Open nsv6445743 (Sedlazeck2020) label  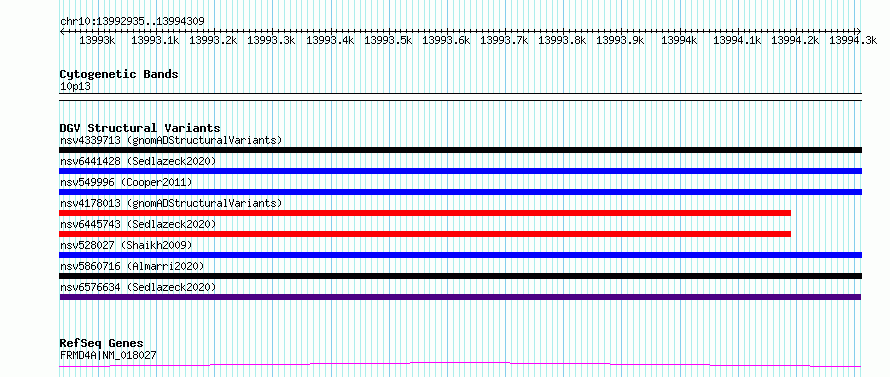138,224
